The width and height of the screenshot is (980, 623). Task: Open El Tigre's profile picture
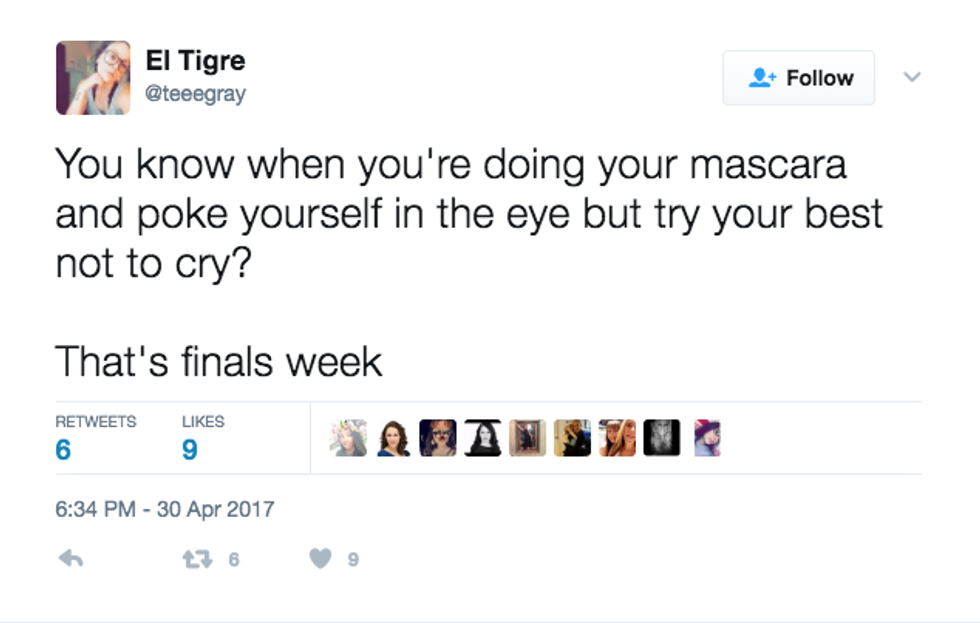(93, 78)
